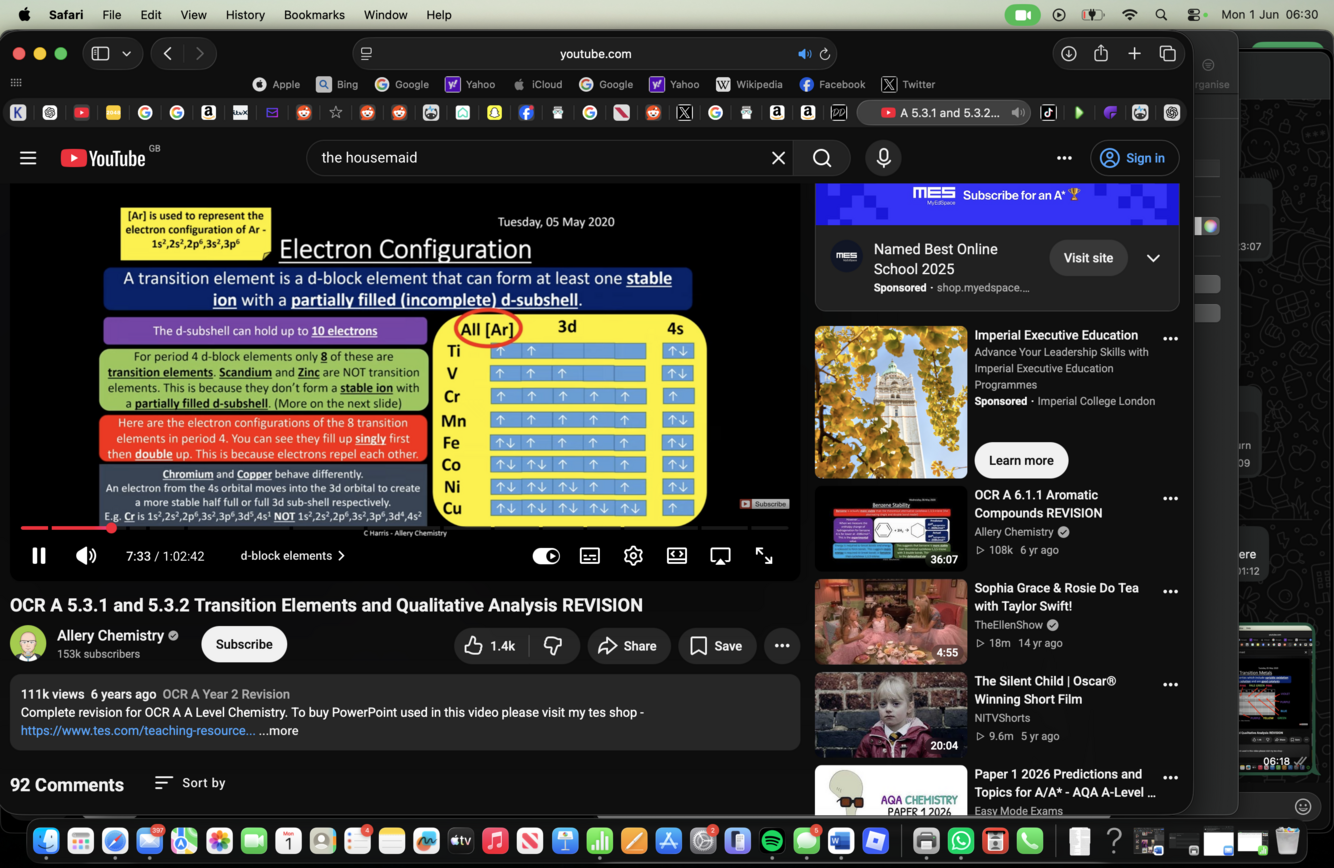Open options for The Silent Child video
The image size is (1334, 868).
(x=1170, y=685)
